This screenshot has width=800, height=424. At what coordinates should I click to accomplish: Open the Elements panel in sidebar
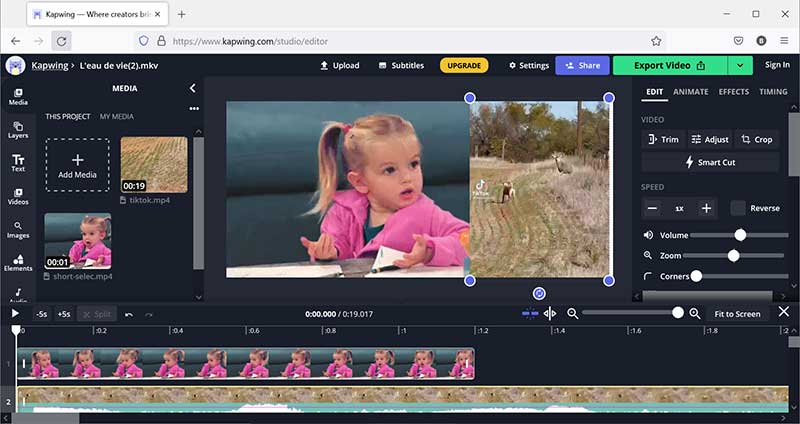[18, 263]
